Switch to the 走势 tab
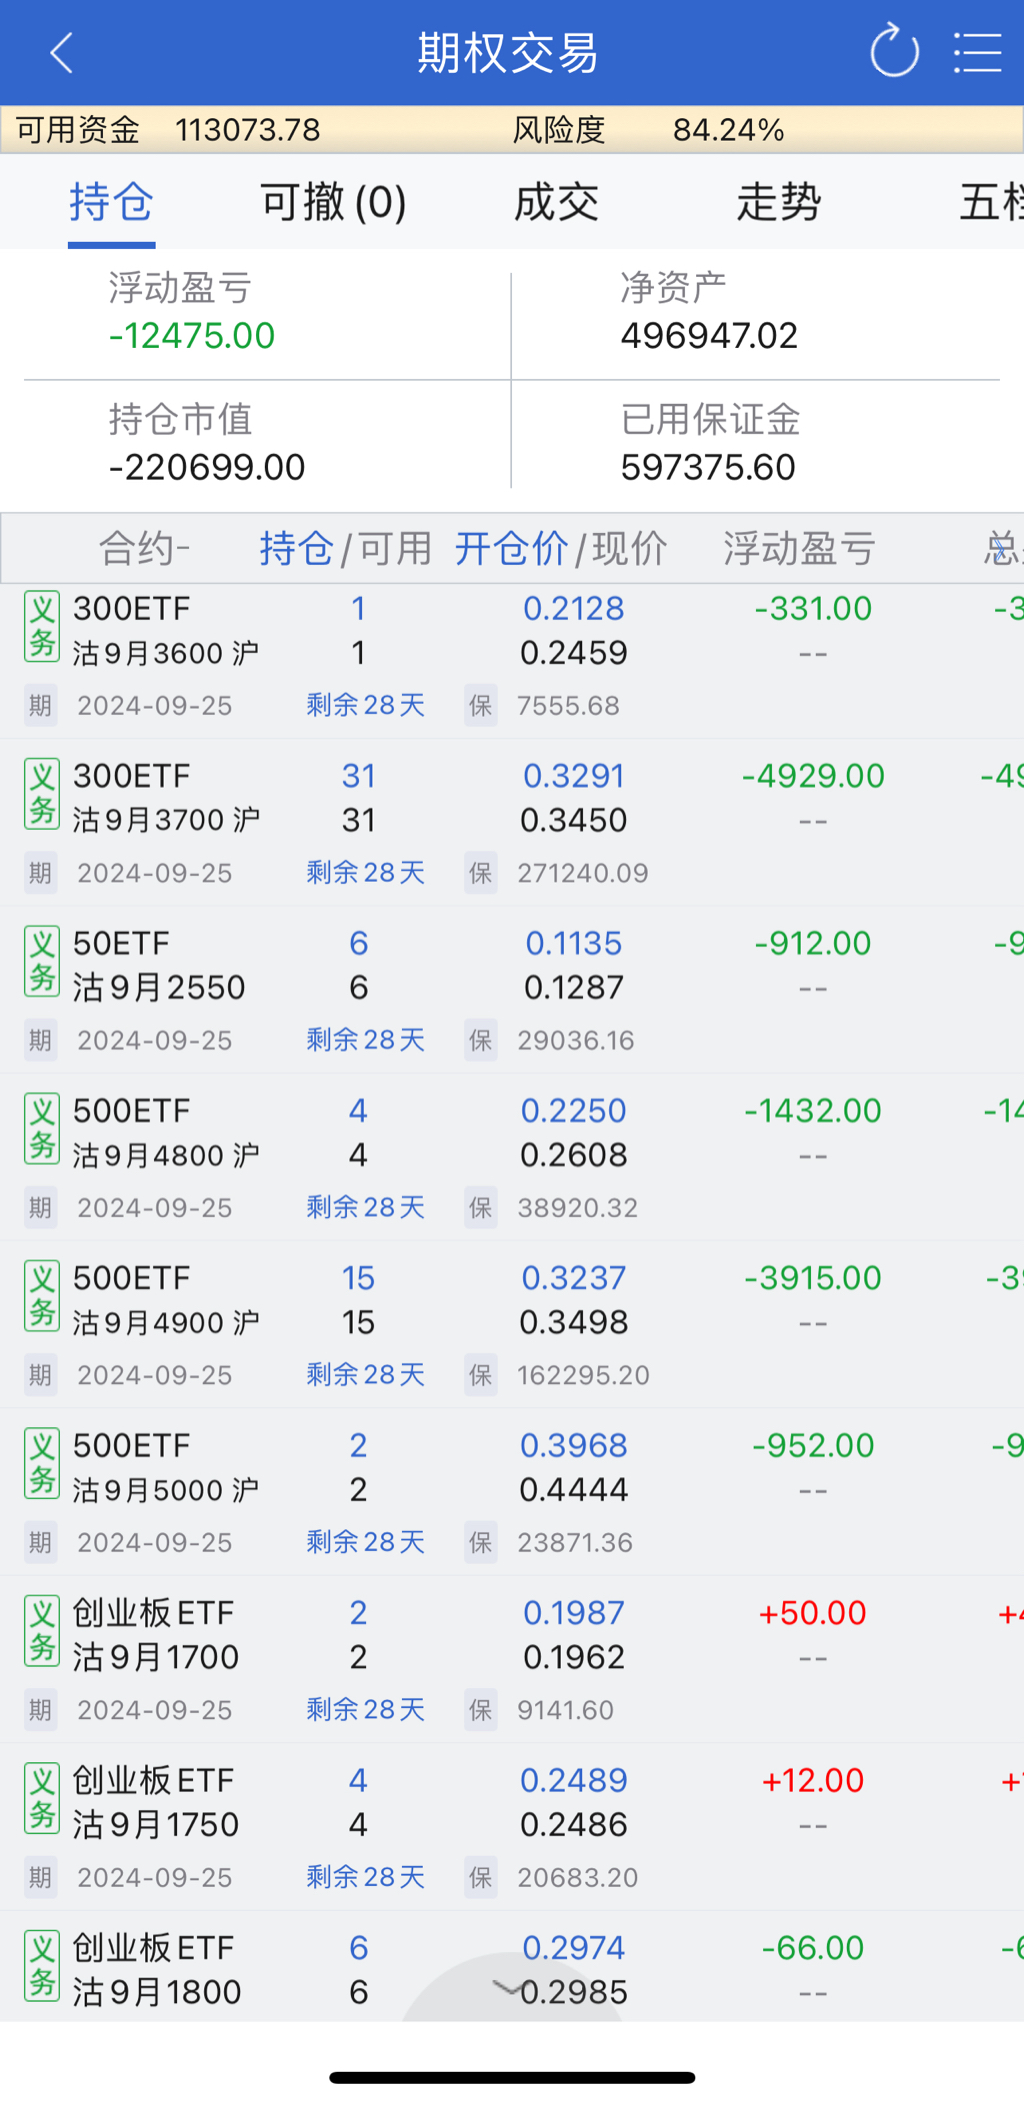Viewport: 1024px width, 2104px height. (x=778, y=203)
